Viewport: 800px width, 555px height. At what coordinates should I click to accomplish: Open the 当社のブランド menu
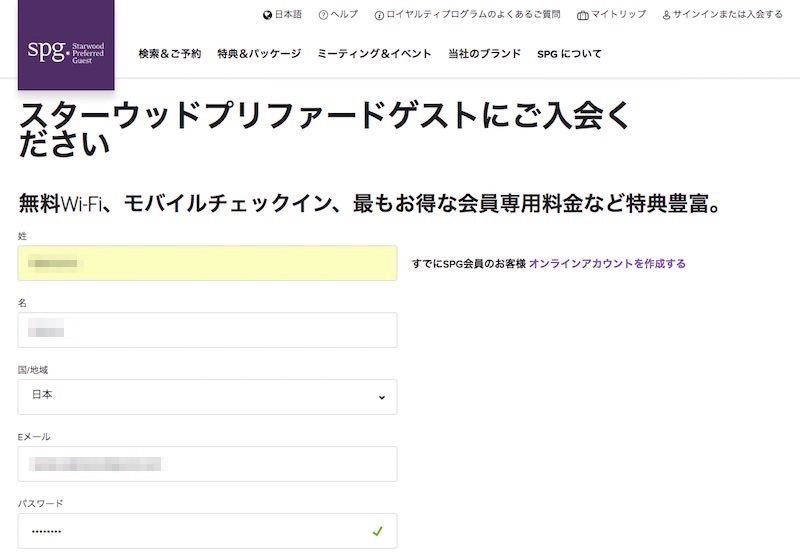[485, 54]
